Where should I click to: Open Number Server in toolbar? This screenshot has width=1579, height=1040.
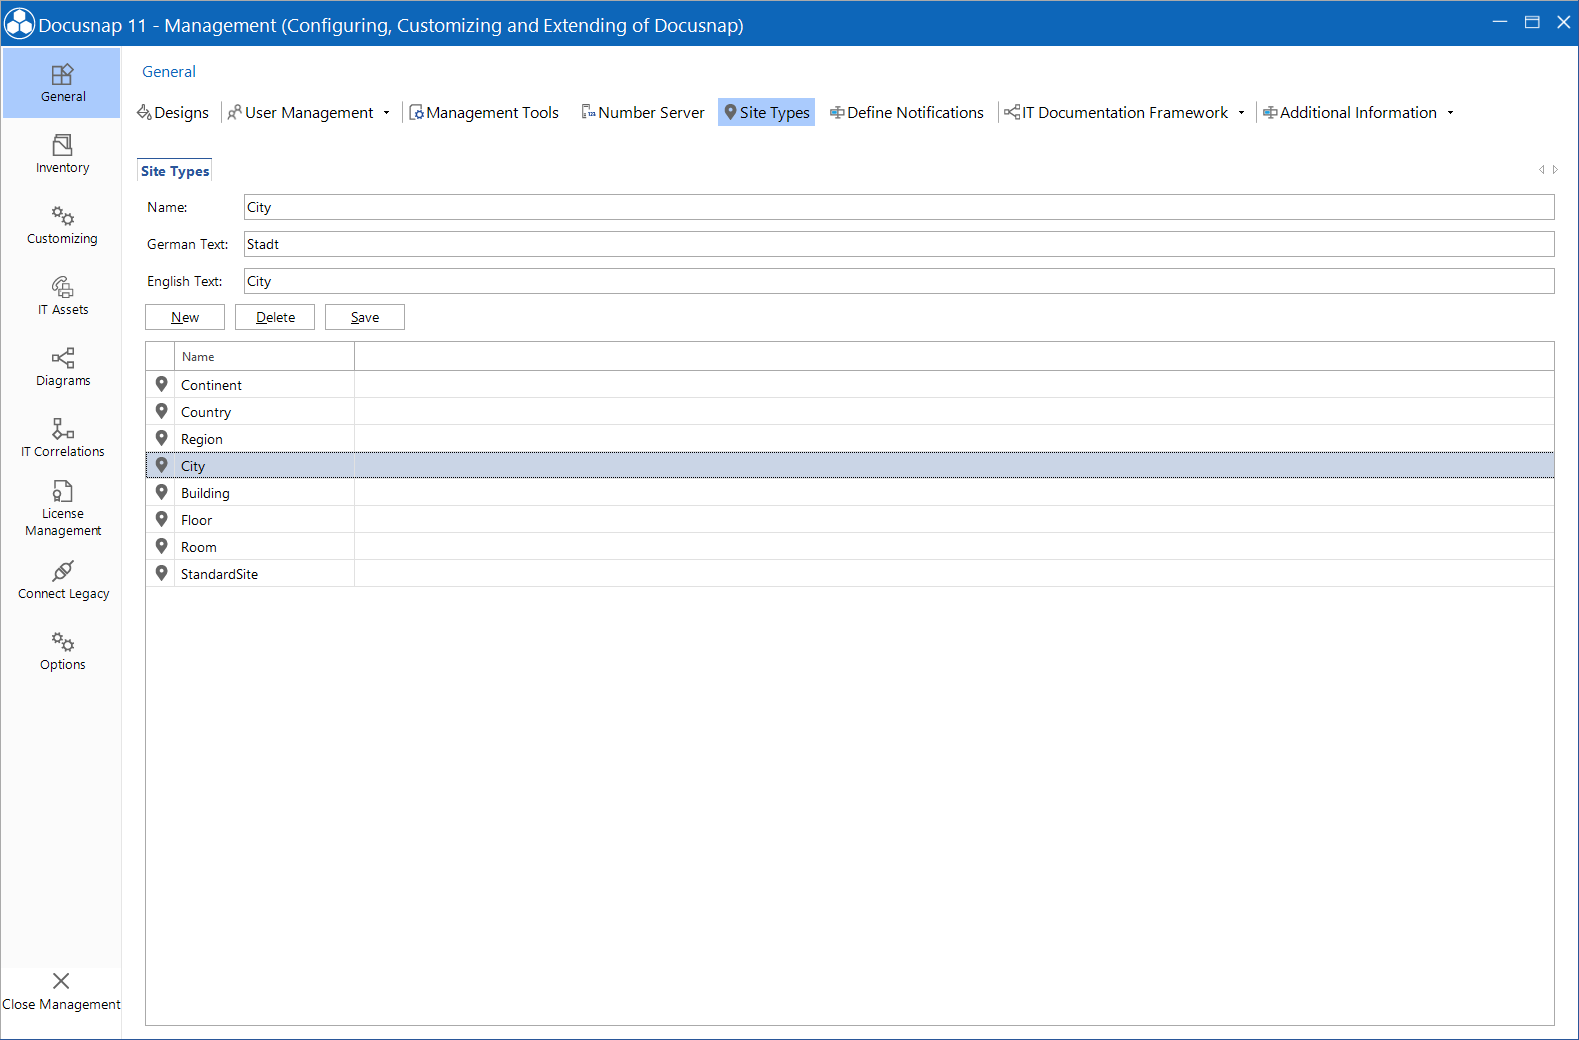pos(643,112)
